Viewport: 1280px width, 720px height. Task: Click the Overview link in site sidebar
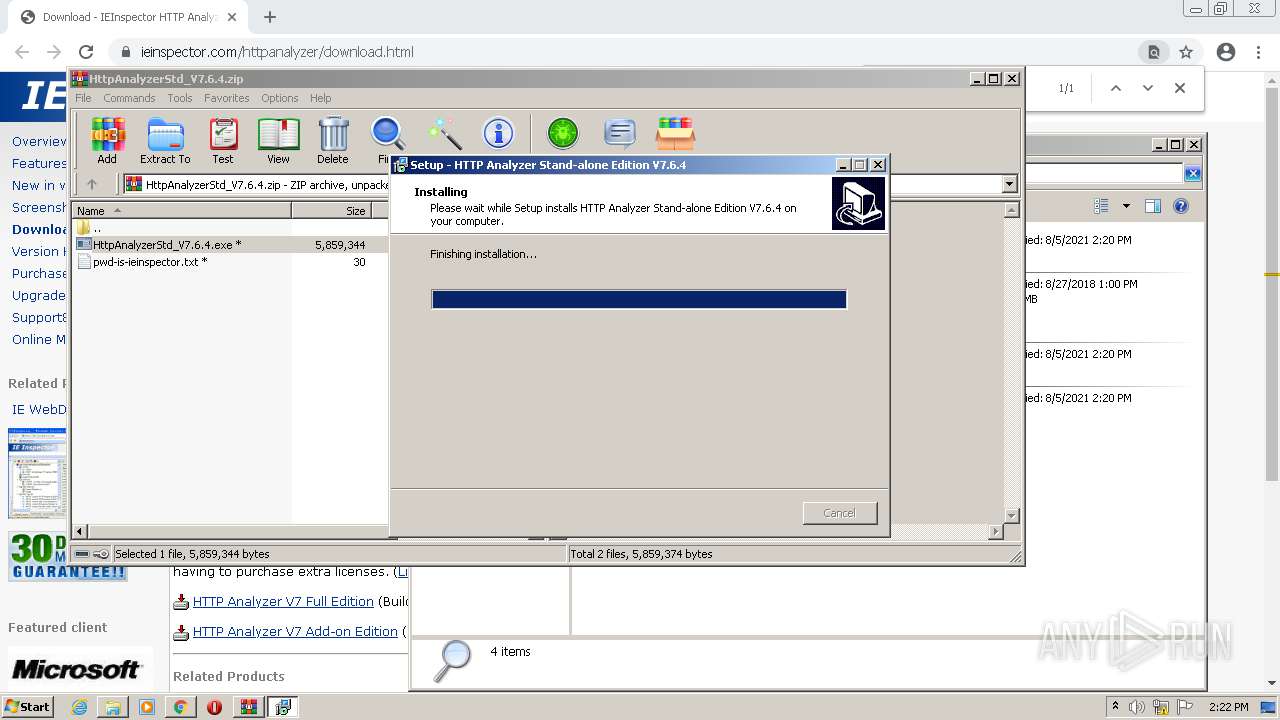[39, 141]
